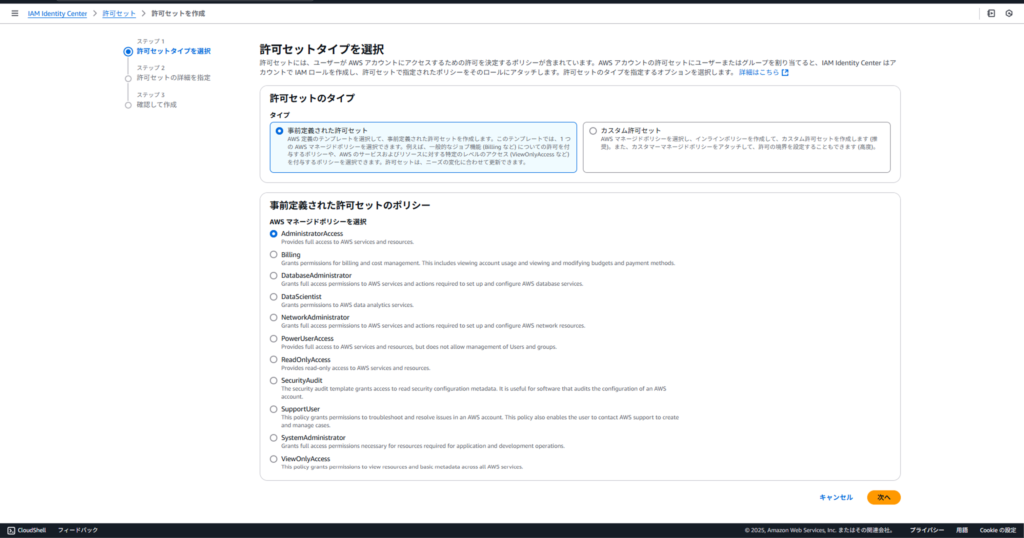1024x538 pixels.
Task: Choose the ViewOnlyAccess policy radio
Action: click(274, 459)
